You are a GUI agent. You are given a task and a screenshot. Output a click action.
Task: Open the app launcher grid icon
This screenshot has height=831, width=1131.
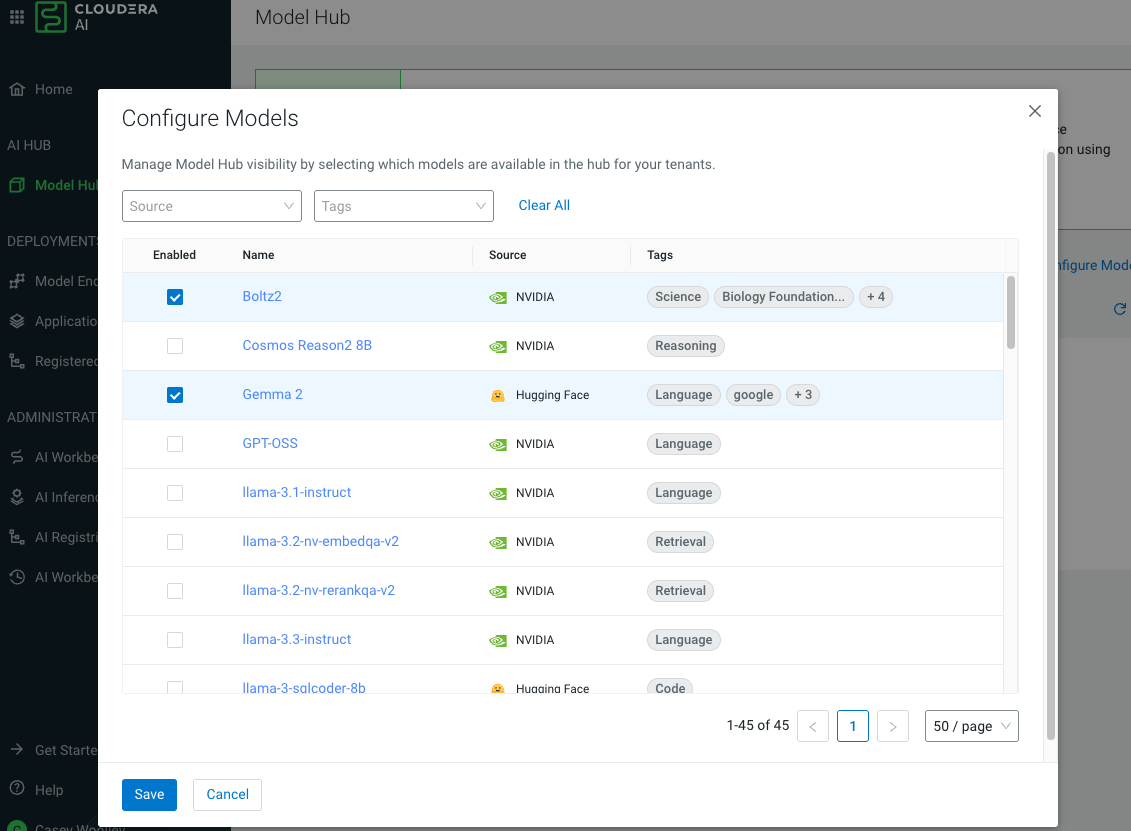pos(17,17)
